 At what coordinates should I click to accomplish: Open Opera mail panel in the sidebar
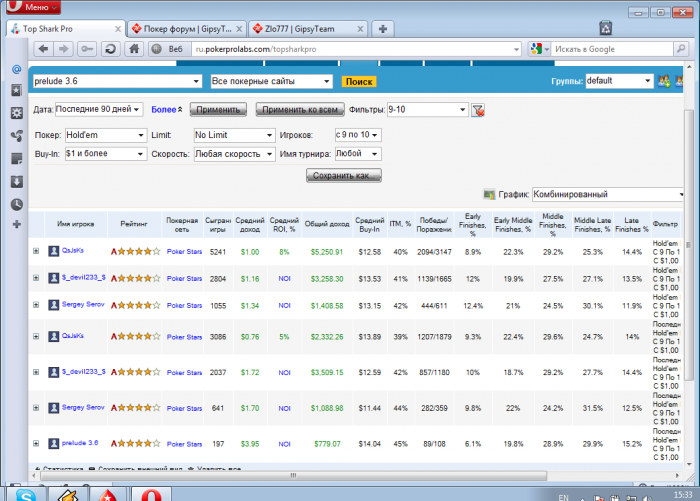pos(16,69)
